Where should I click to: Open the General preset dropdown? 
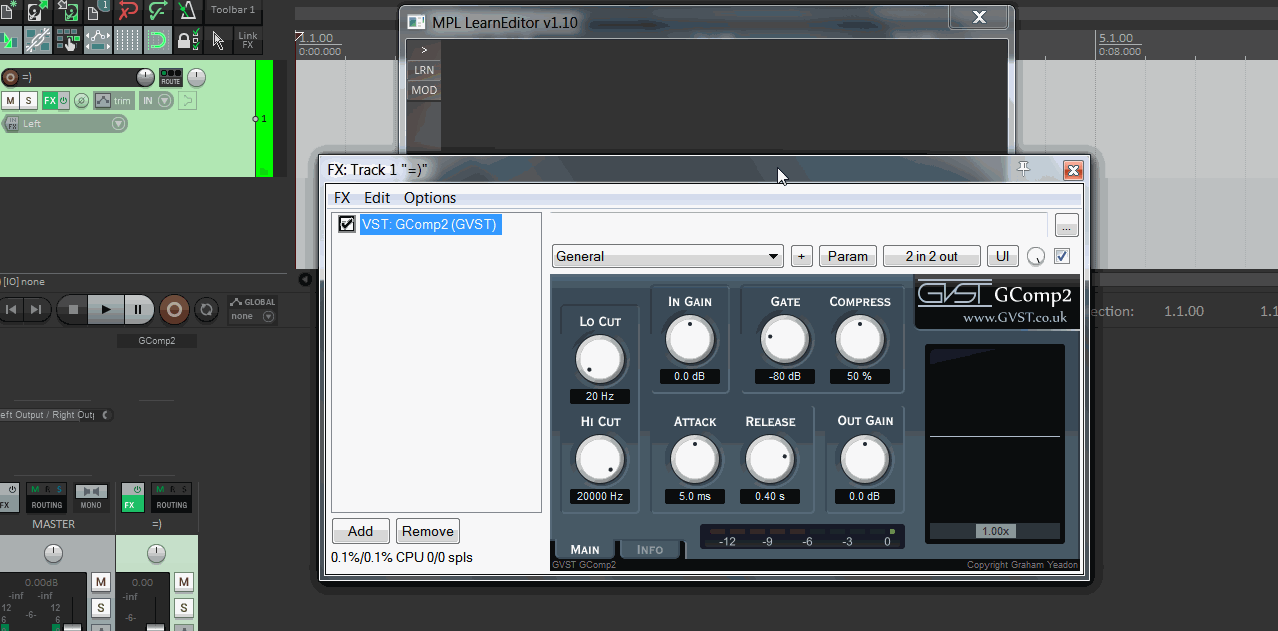pos(667,256)
